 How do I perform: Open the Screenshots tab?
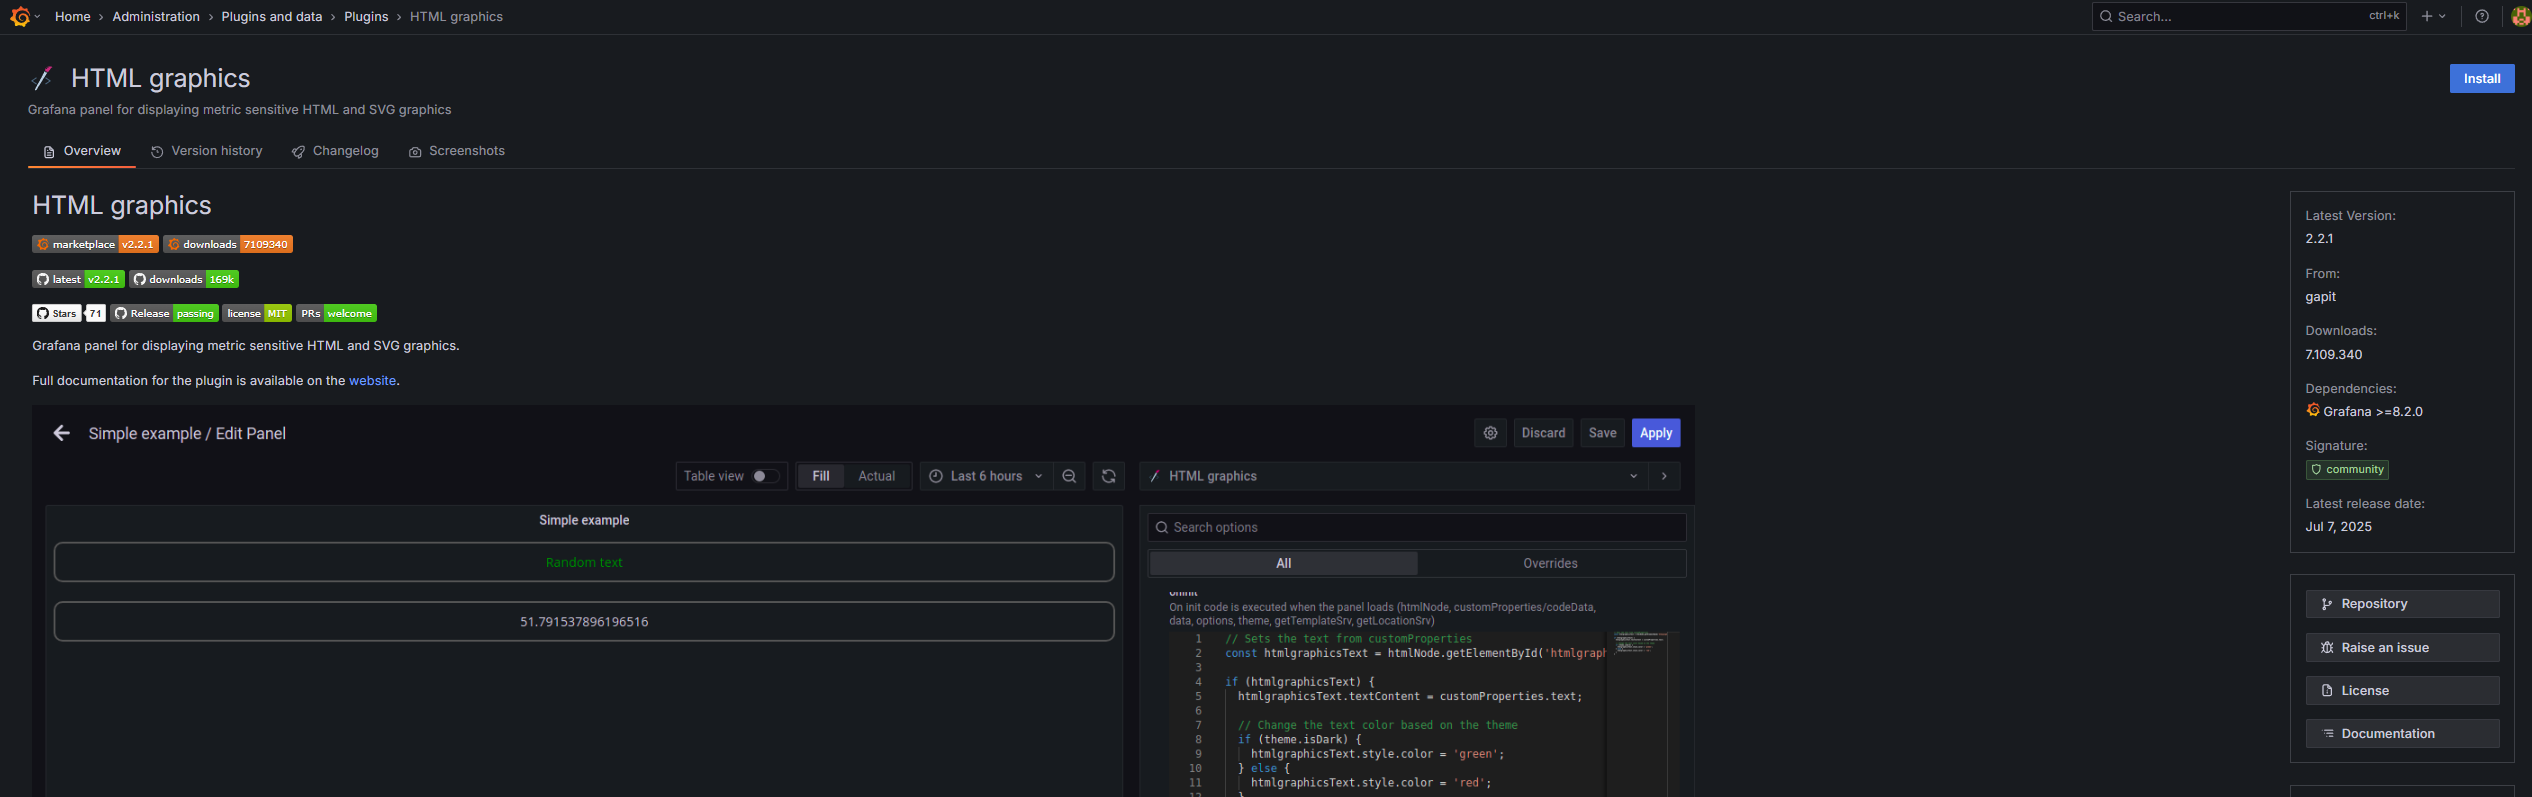coord(456,151)
